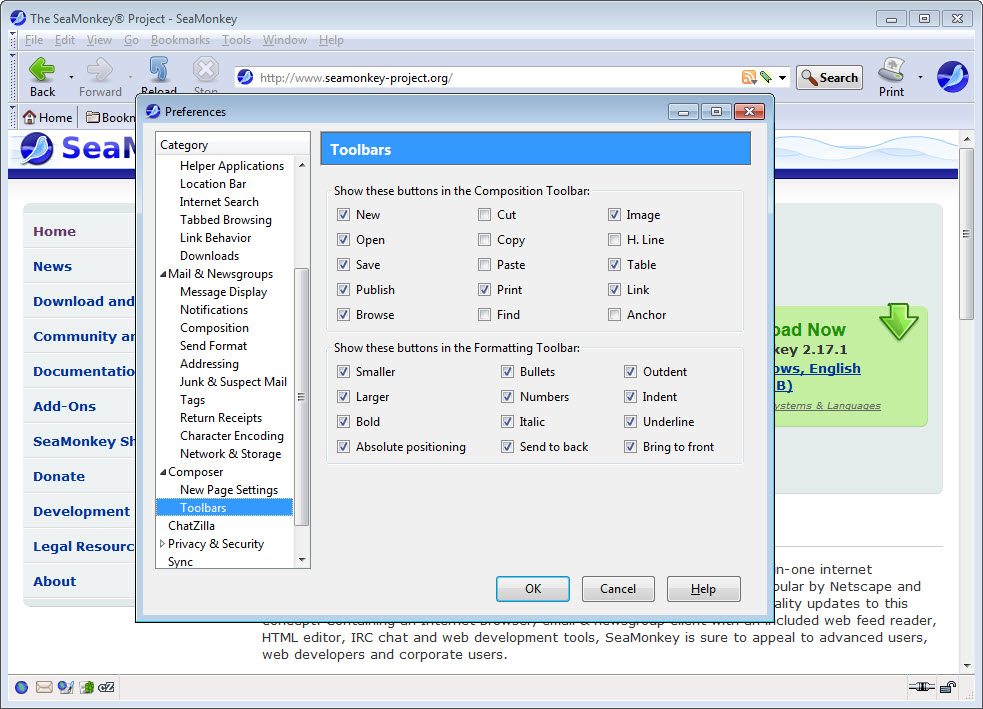Open the Donate link on the web page

click(59, 476)
